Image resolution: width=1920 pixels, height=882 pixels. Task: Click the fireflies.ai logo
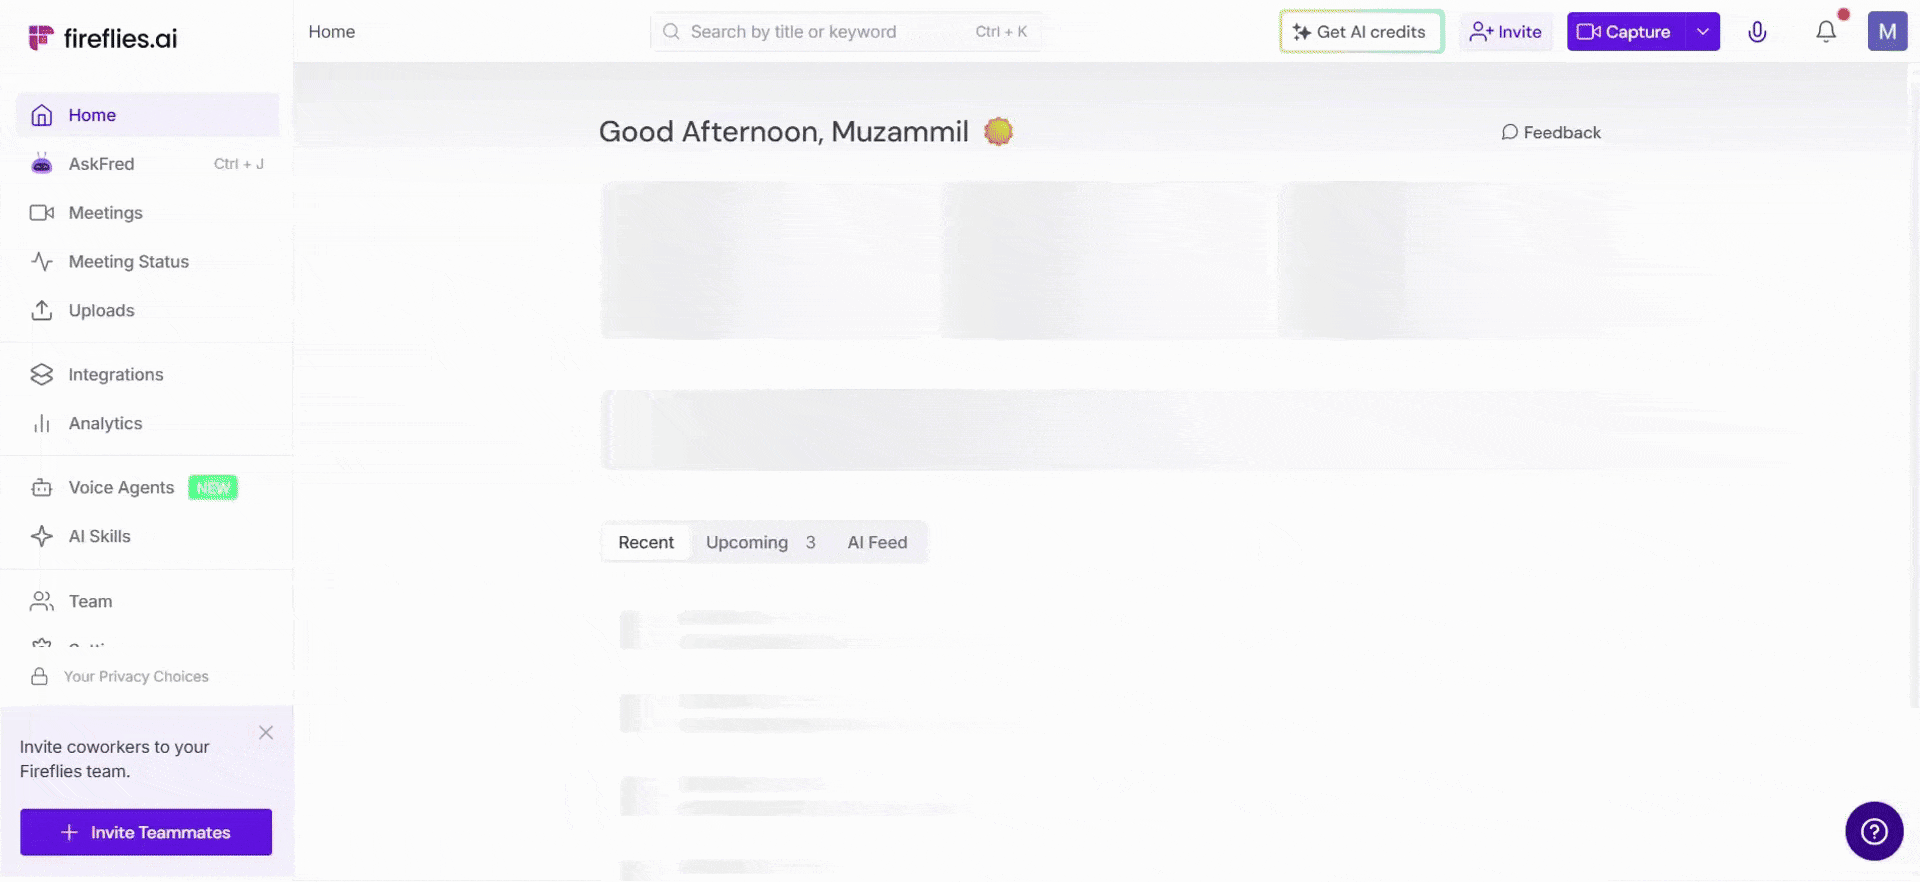pyautogui.click(x=103, y=38)
